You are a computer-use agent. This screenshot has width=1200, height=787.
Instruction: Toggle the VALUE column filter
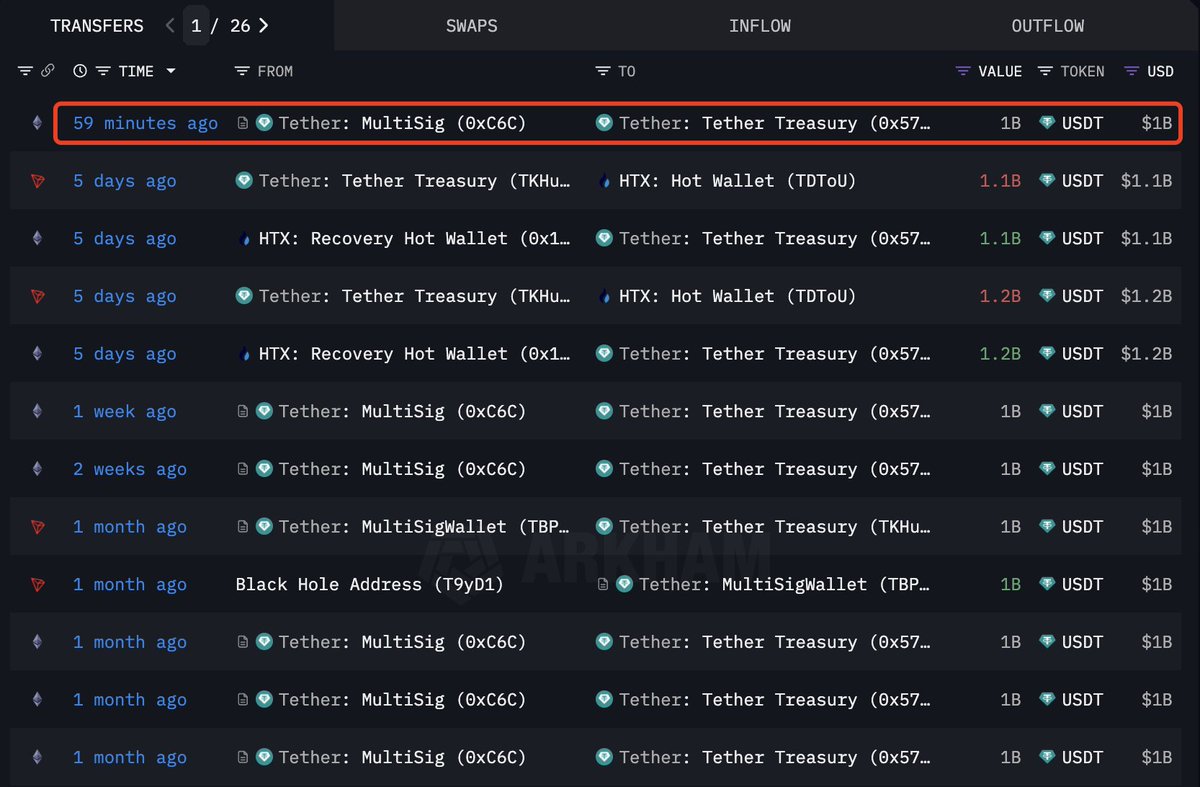pos(963,71)
